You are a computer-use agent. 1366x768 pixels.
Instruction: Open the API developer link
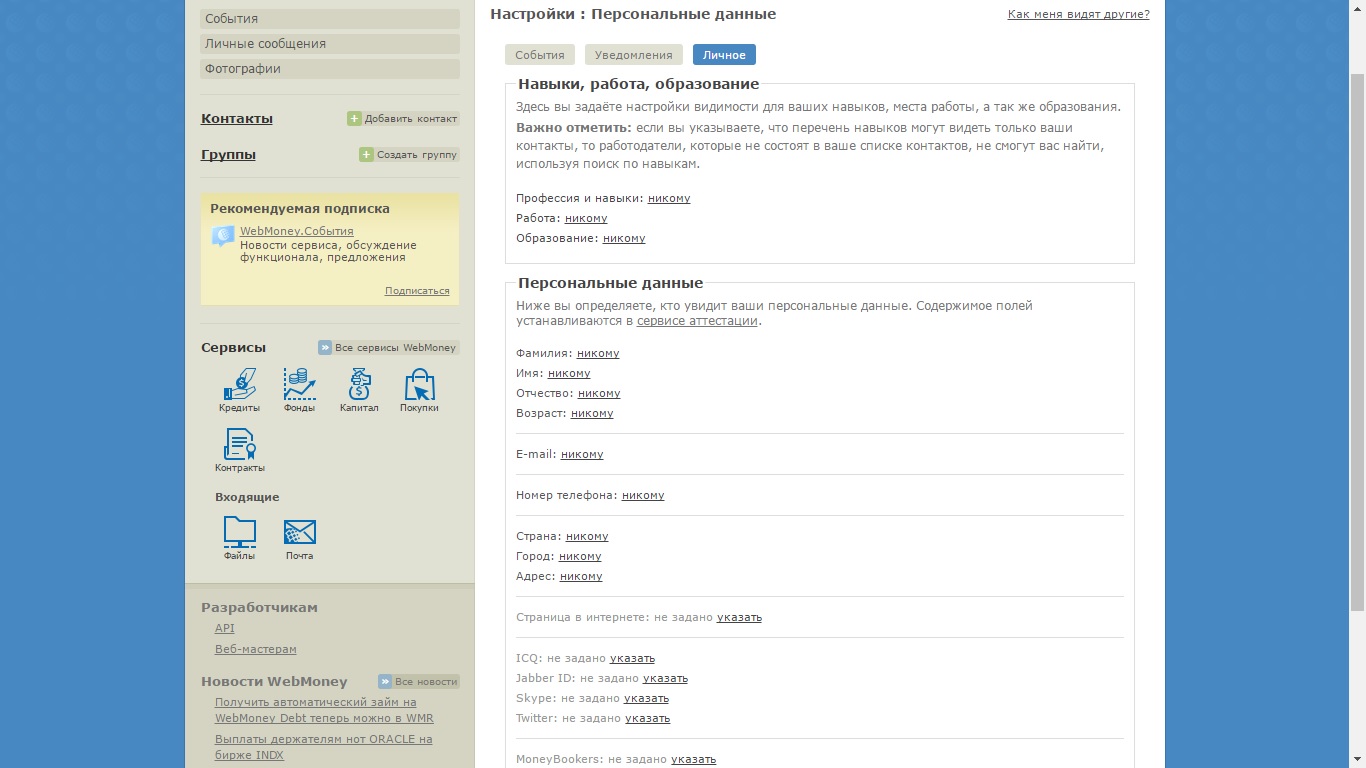coord(225,628)
